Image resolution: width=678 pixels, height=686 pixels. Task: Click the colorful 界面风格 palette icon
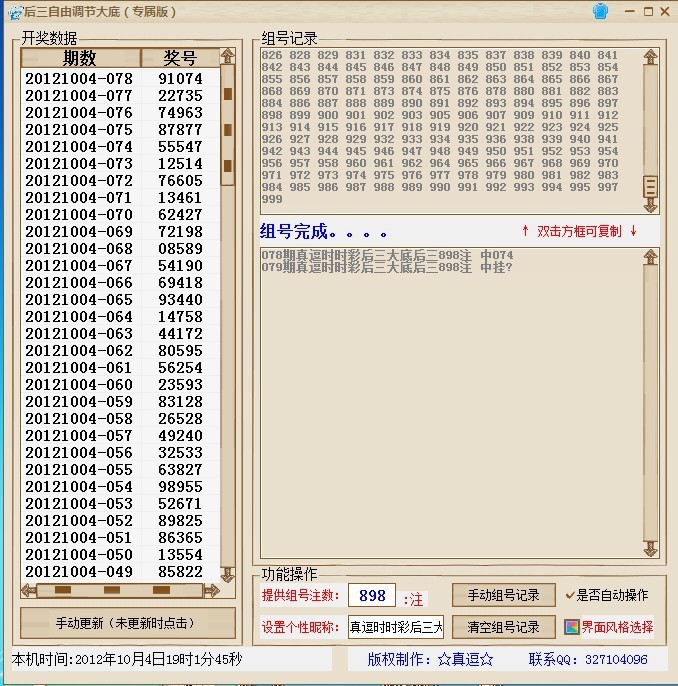(x=571, y=627)
